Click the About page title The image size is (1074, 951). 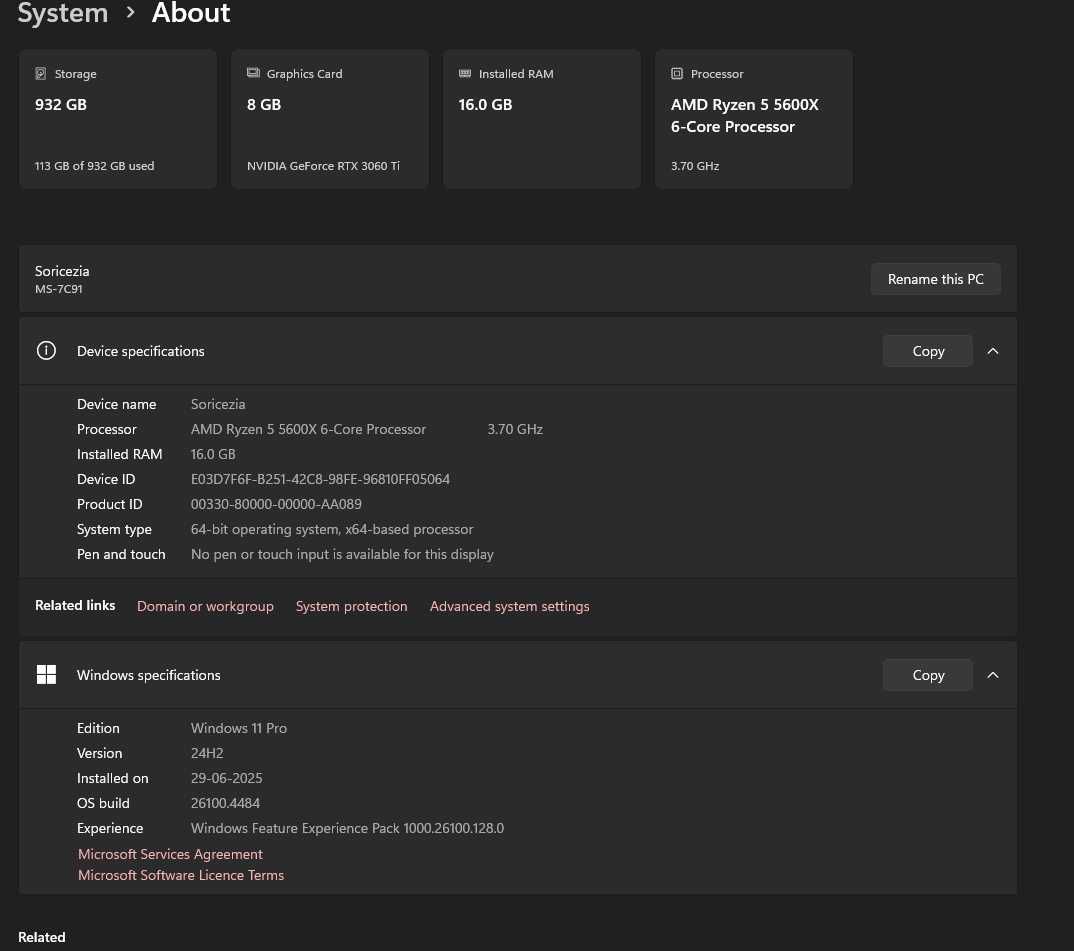(191, 13)
